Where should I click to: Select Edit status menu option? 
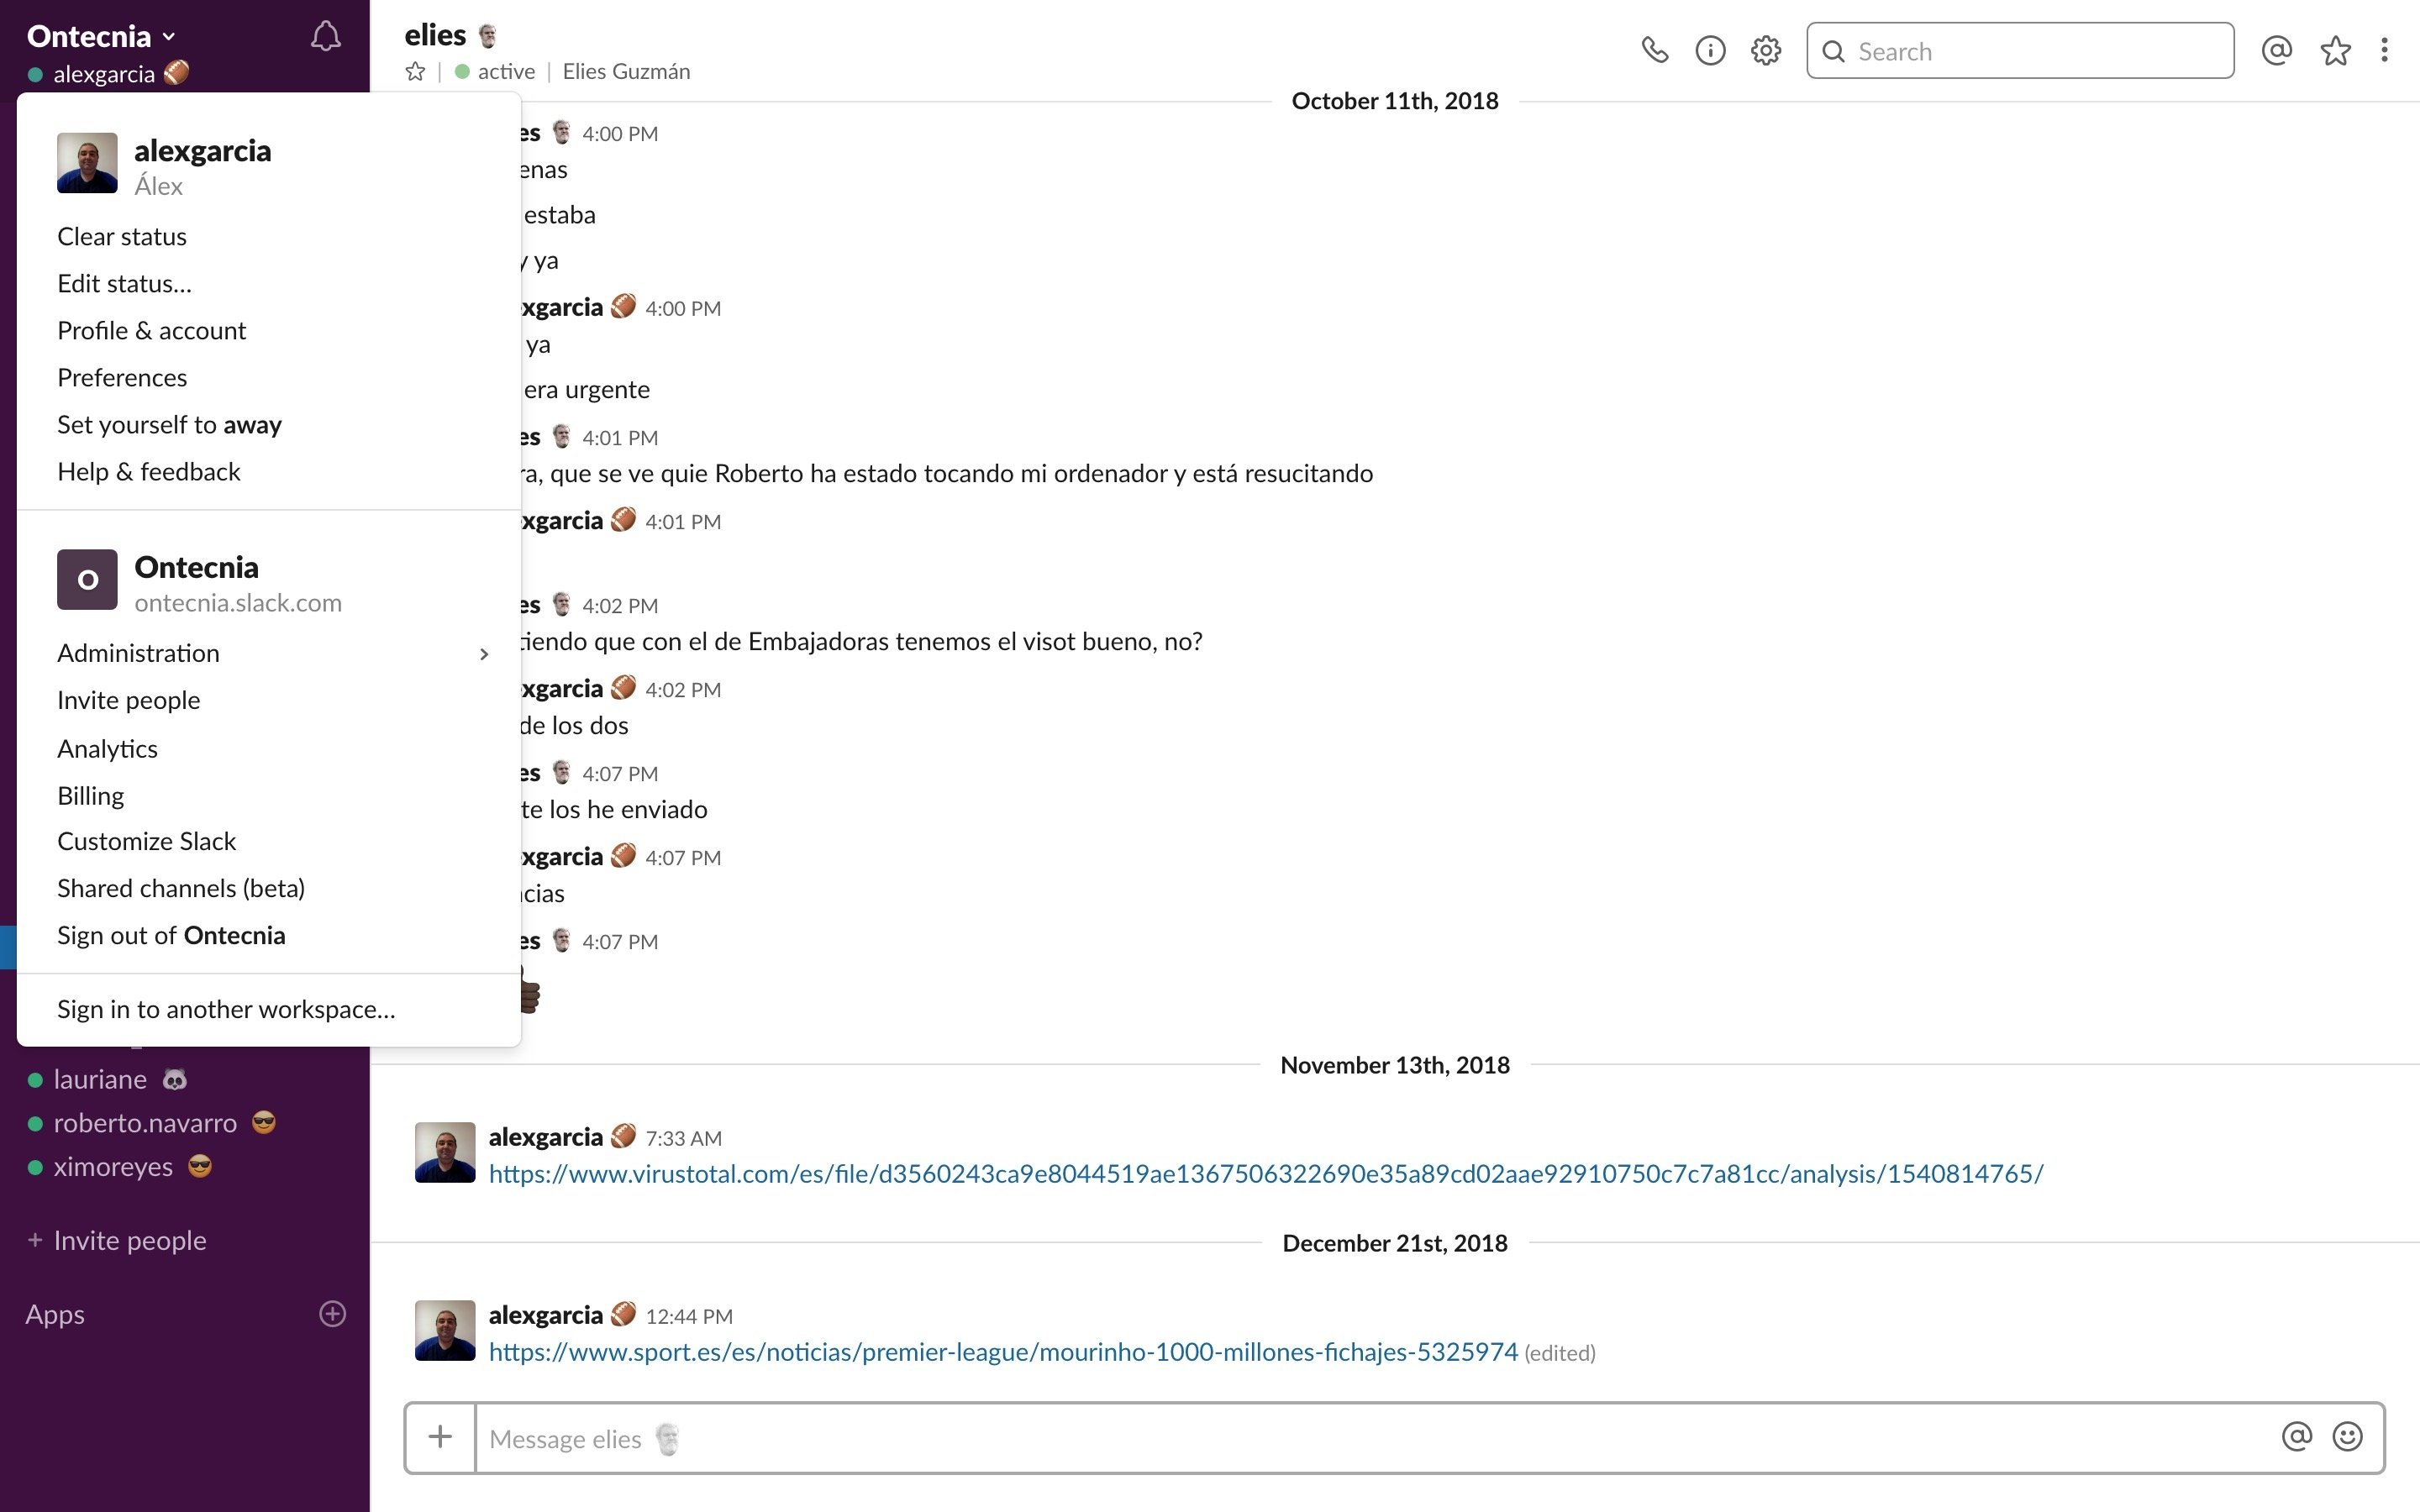tap(124, 282)
